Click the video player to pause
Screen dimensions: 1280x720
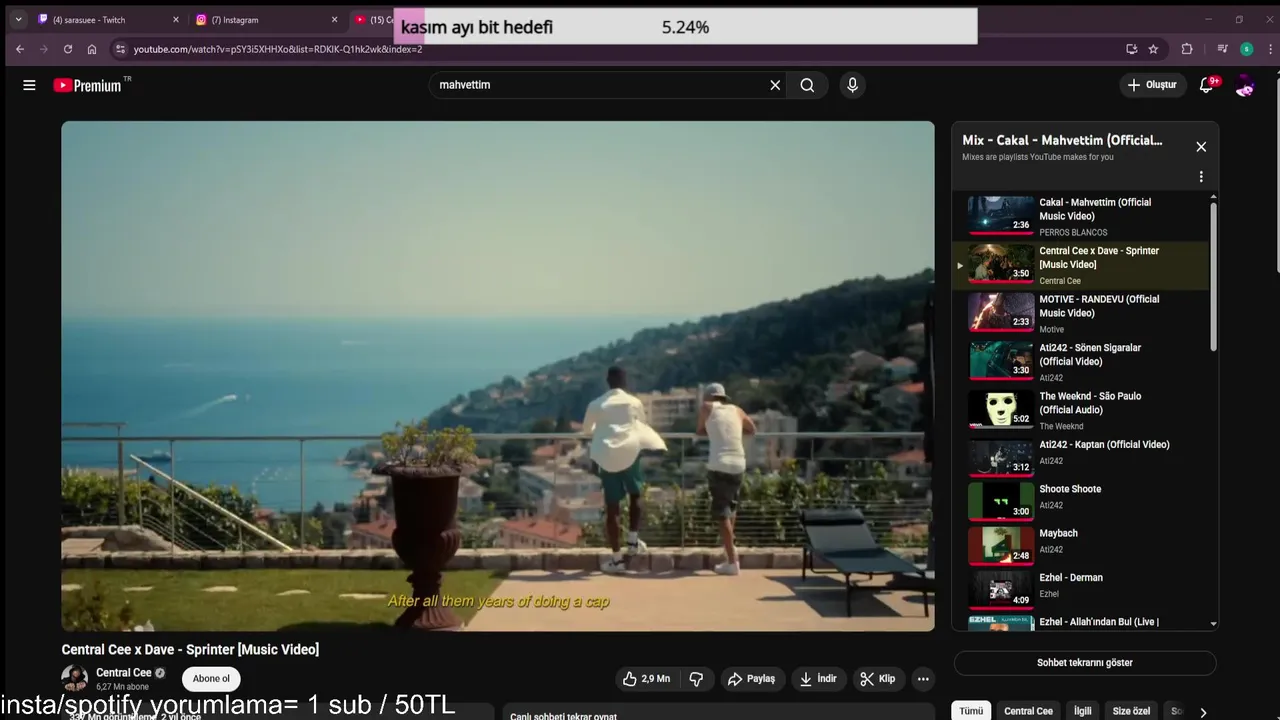tap(498, 376)
